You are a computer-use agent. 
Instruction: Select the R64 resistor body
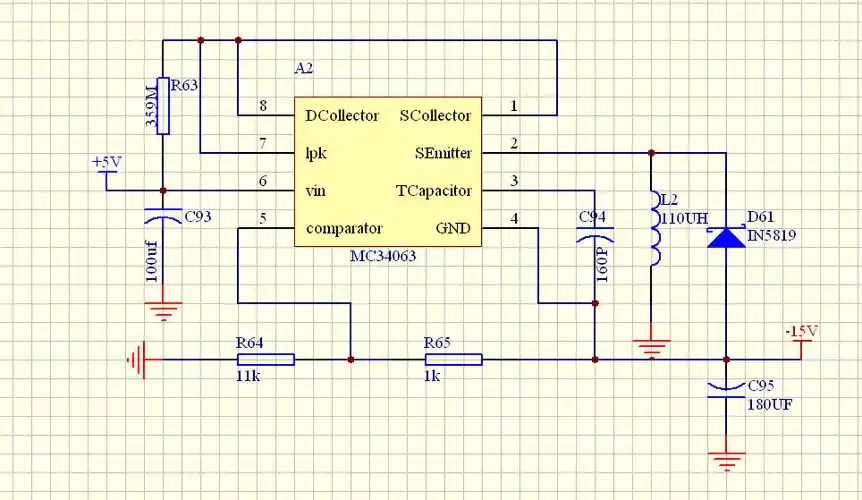tap(265, 359)
